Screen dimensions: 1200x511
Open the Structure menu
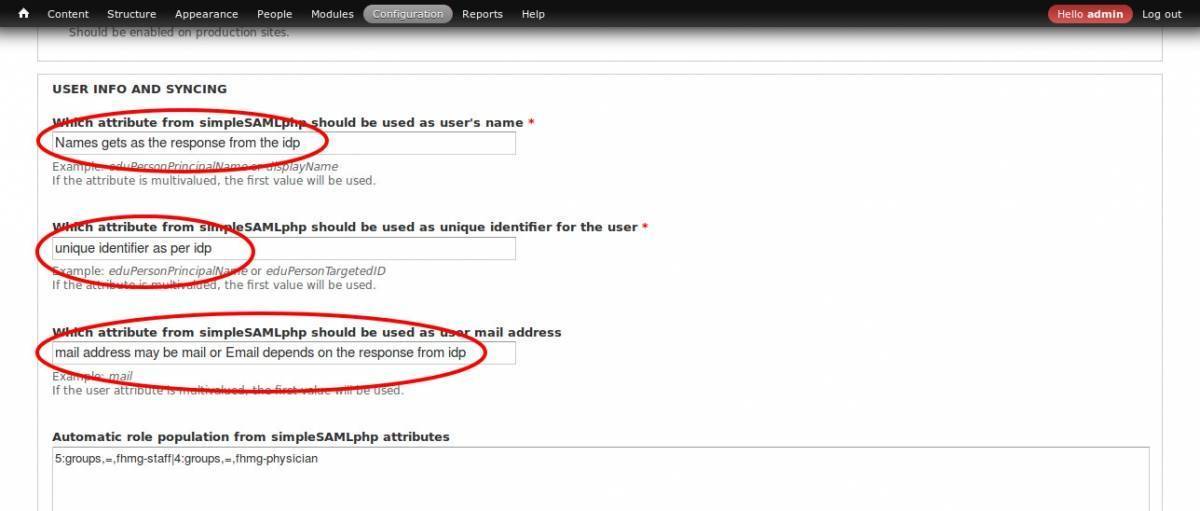pos(131,14)
